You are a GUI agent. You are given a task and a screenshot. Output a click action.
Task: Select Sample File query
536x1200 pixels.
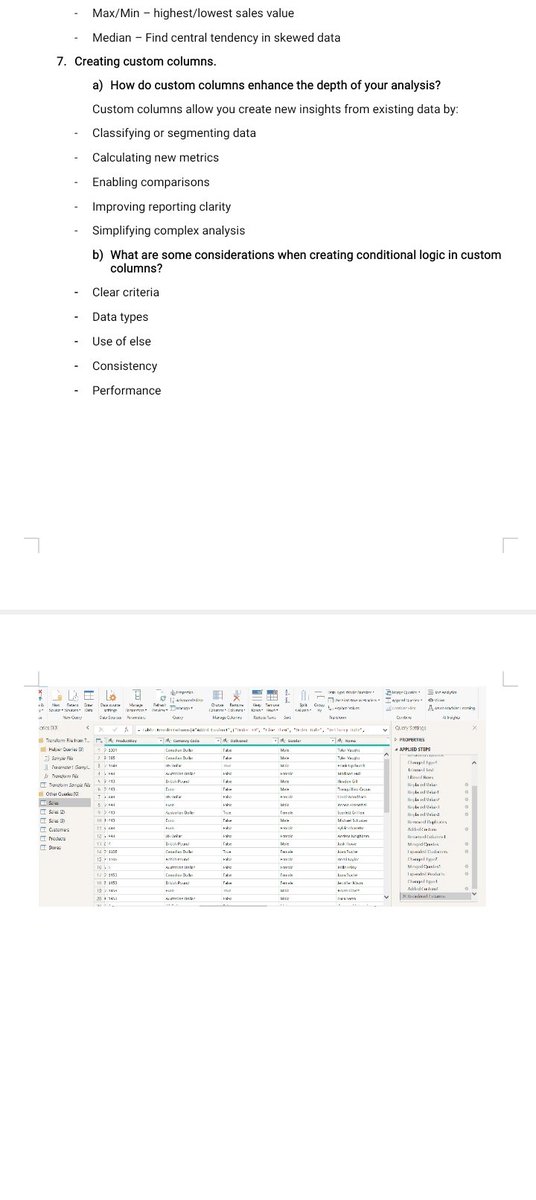[60, 756]
